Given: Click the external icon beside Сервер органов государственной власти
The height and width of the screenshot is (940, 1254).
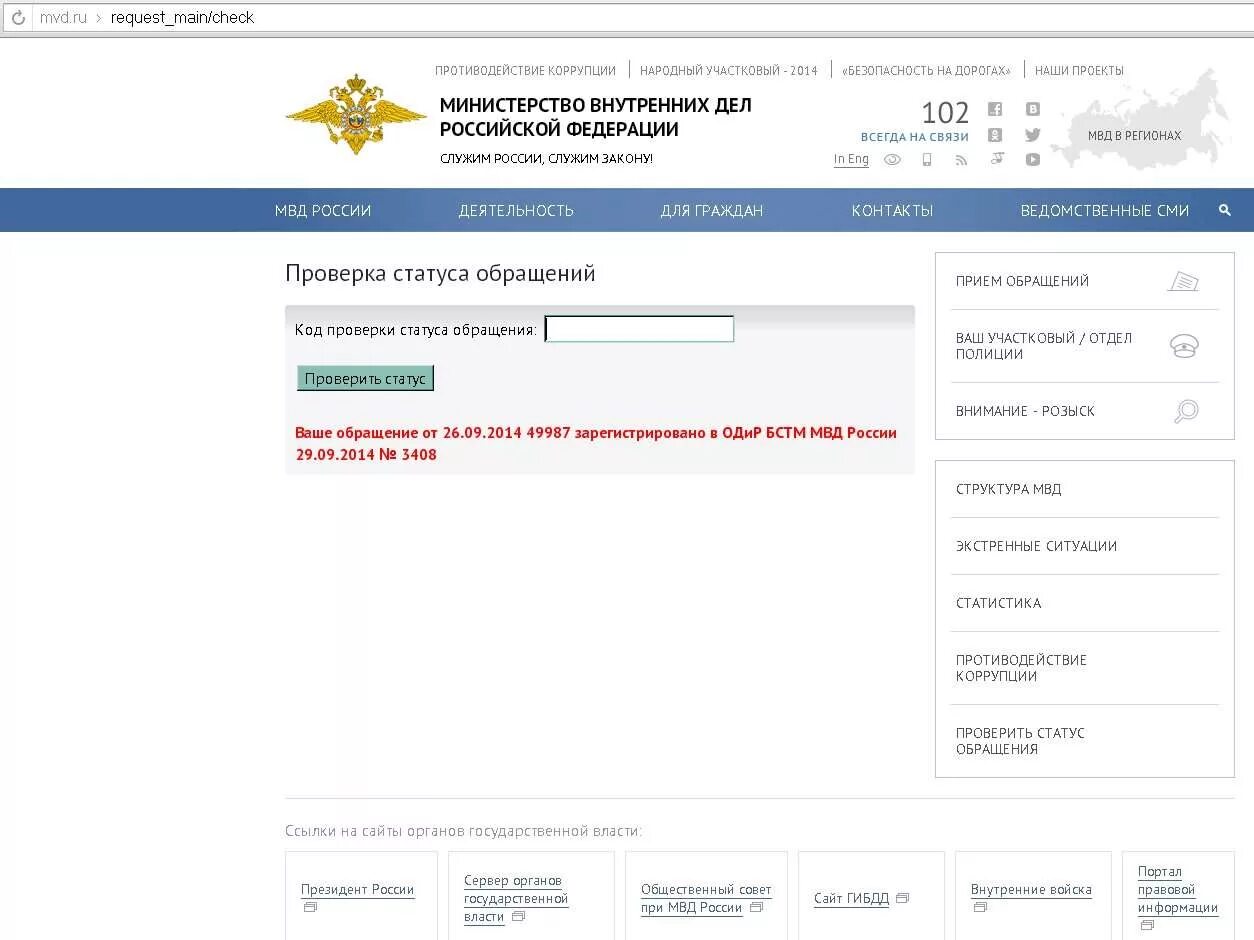Looking at the screenshot, I should coord(518,916).
